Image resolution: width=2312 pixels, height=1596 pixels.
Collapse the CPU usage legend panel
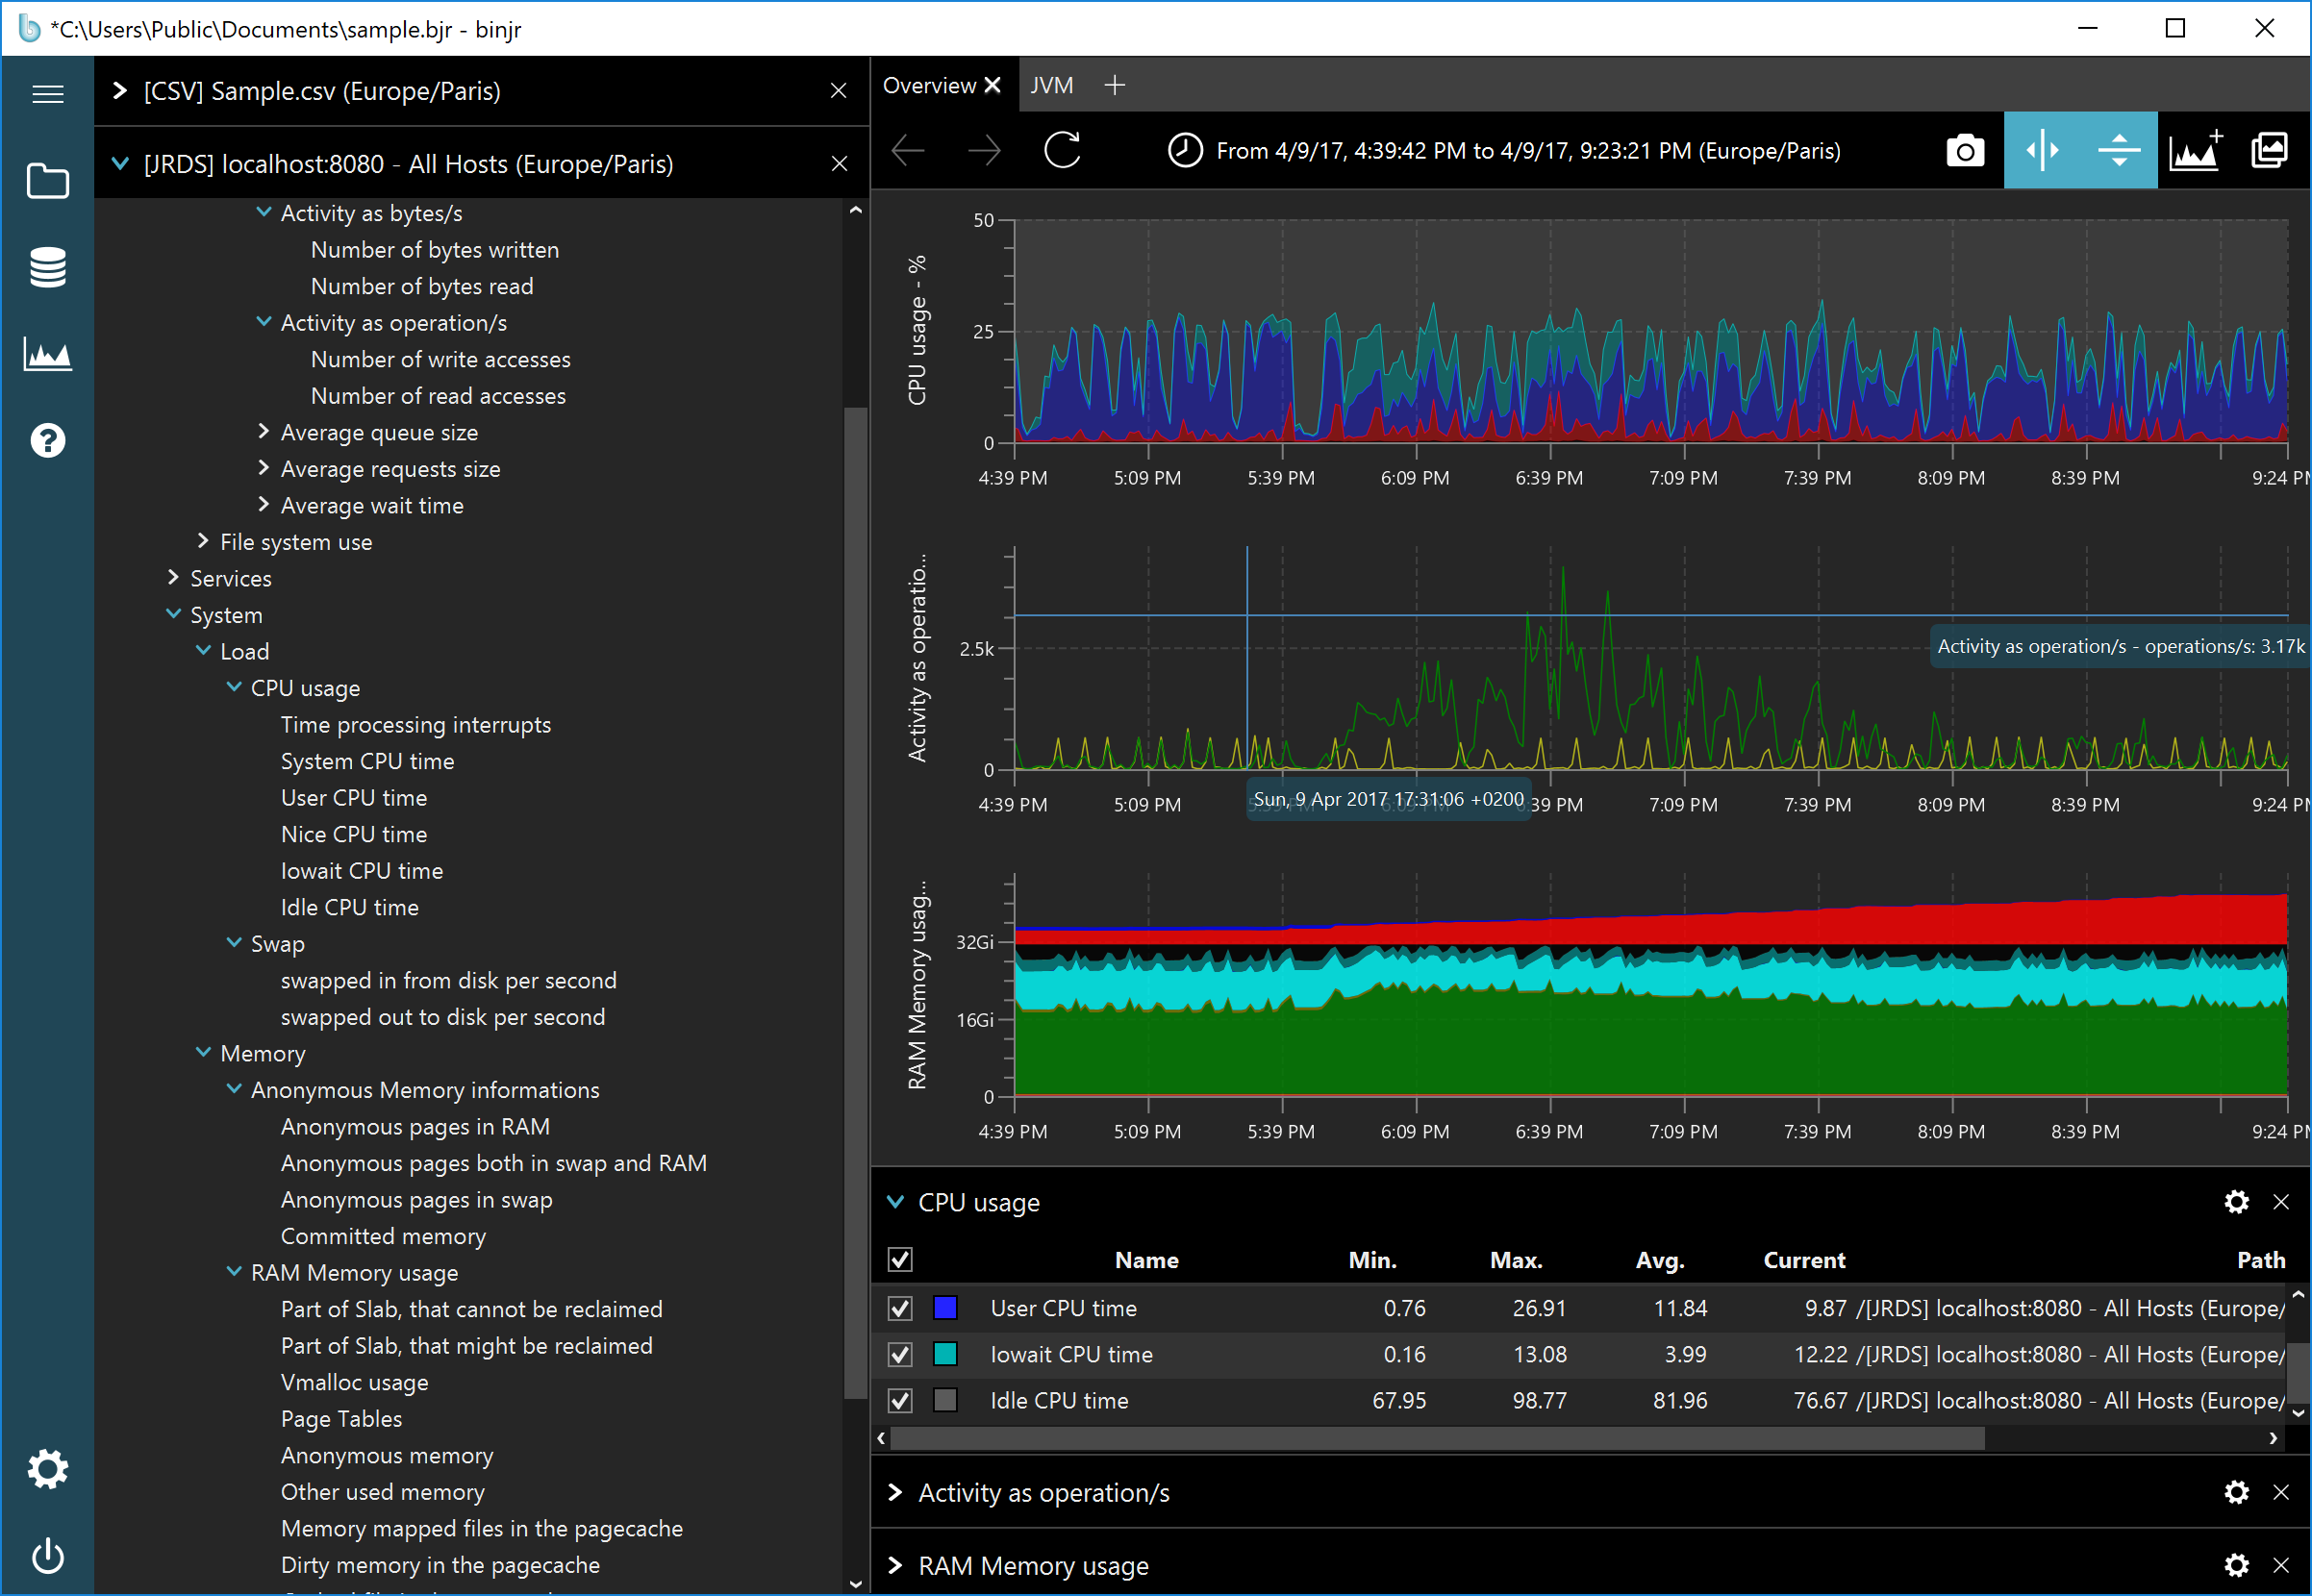pyautogui.click(x=896, y=1201)
